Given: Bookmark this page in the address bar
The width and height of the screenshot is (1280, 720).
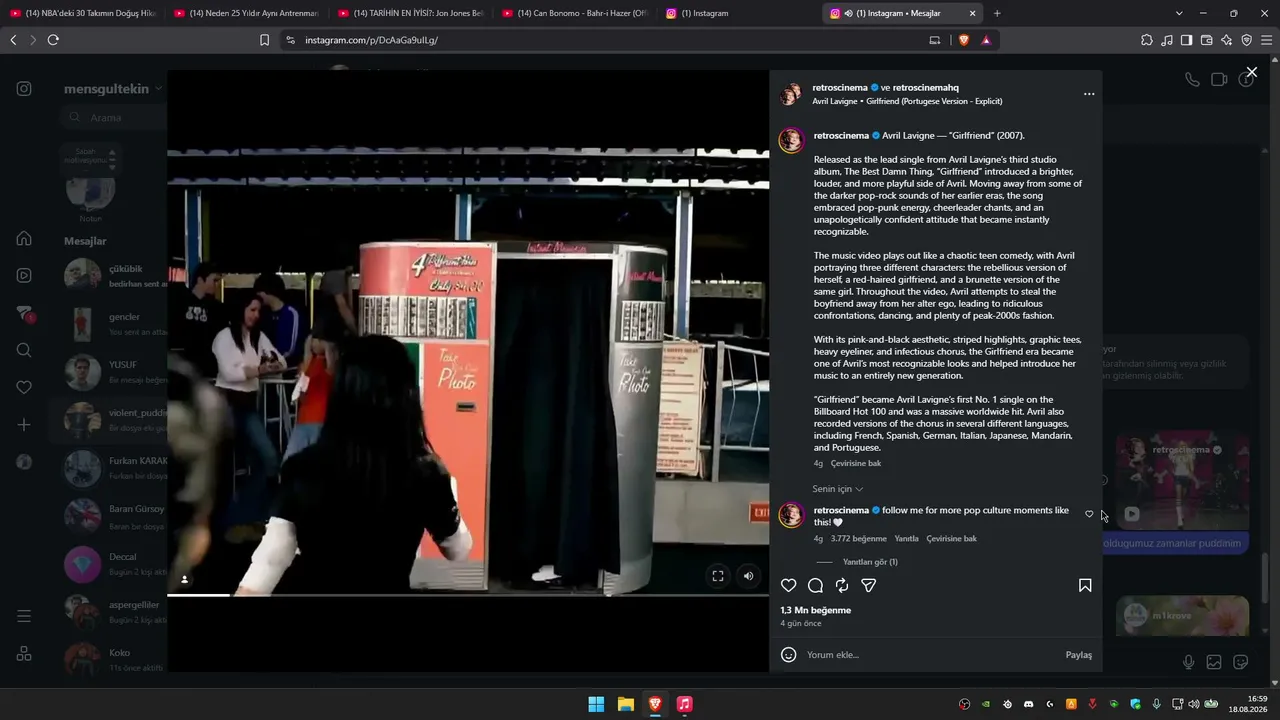Looking at the screenshot, I should tap(264, 40).
